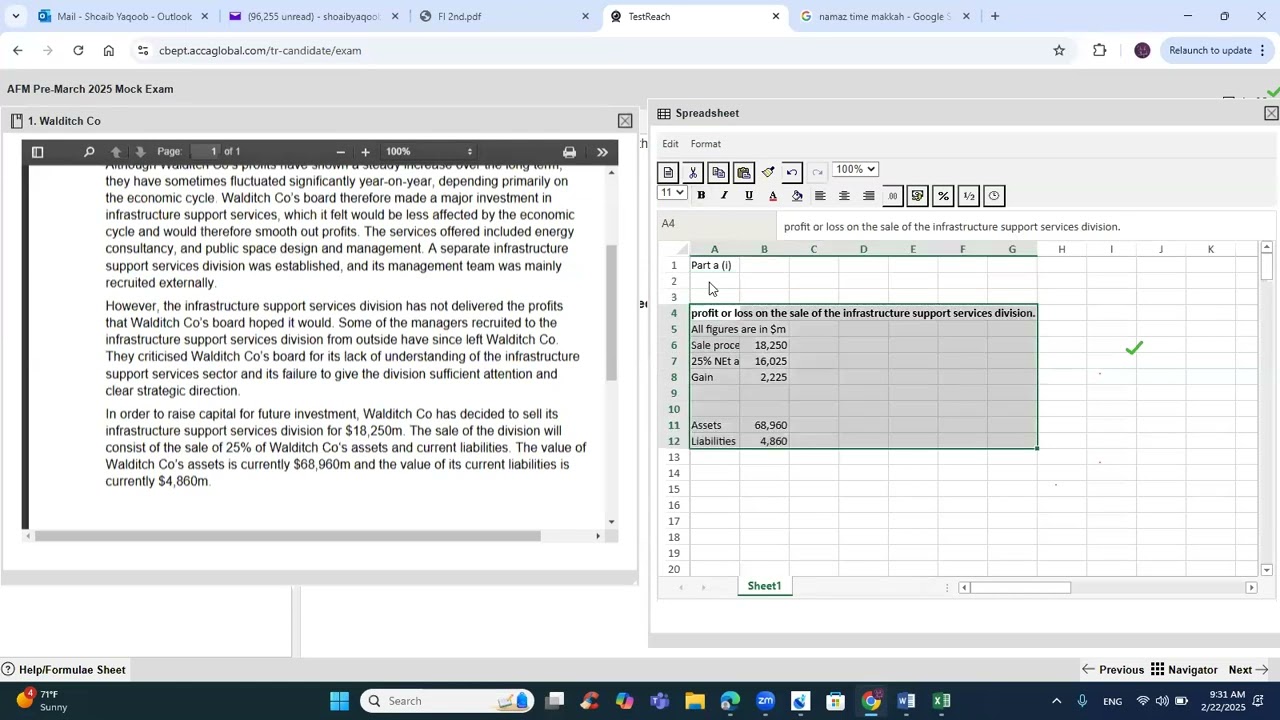Center align the cell text

(x=844, y=196)
